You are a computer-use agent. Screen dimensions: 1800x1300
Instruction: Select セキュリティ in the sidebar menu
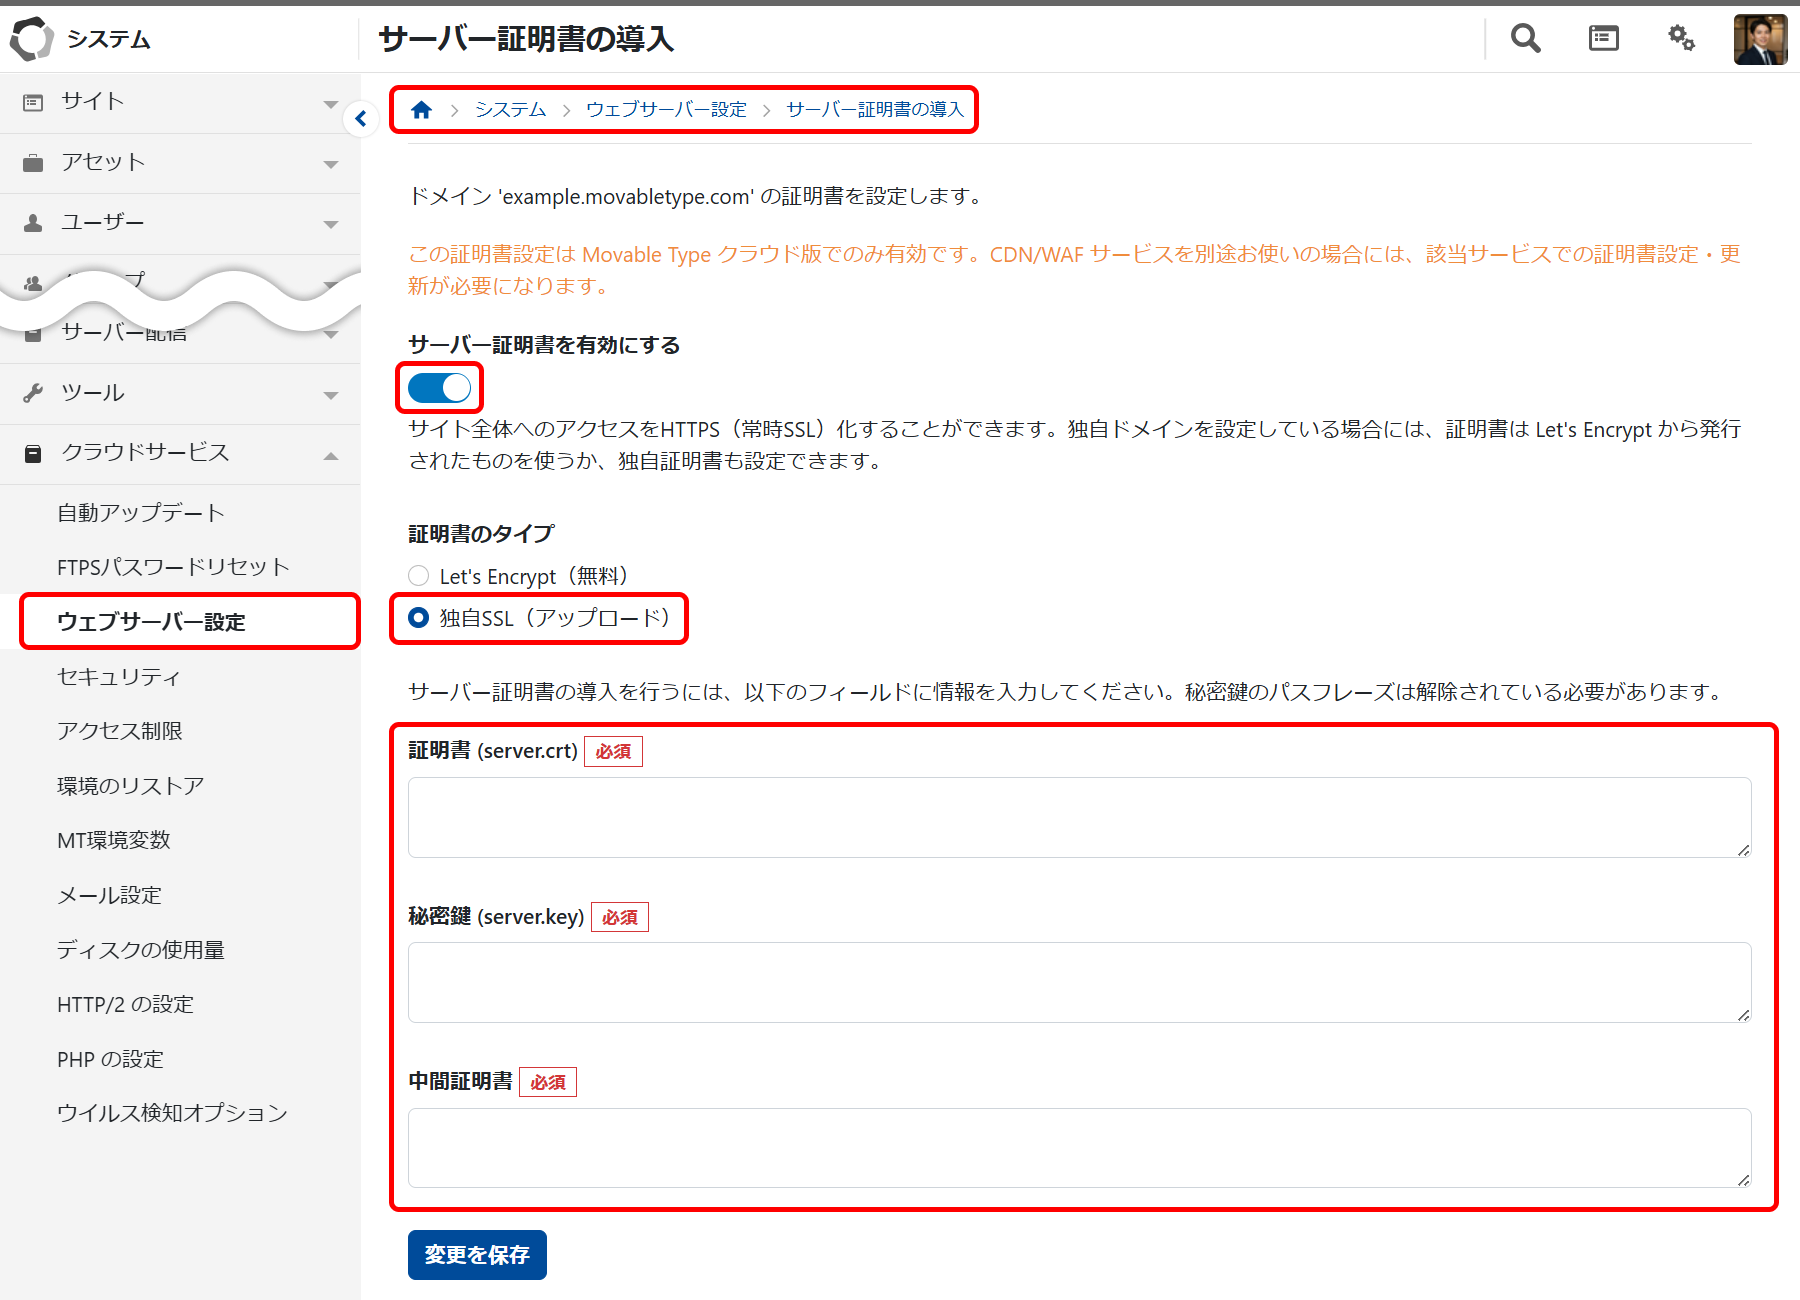point(119,676)
